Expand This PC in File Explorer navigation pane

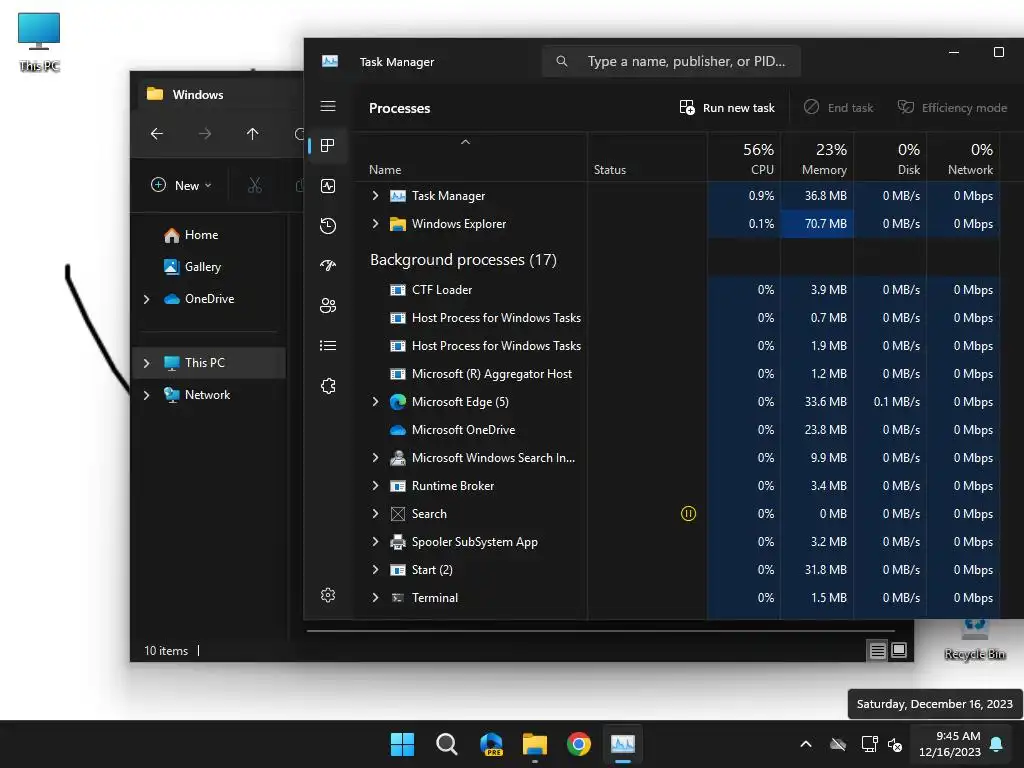pyautogui.click(x=147, y=363)
